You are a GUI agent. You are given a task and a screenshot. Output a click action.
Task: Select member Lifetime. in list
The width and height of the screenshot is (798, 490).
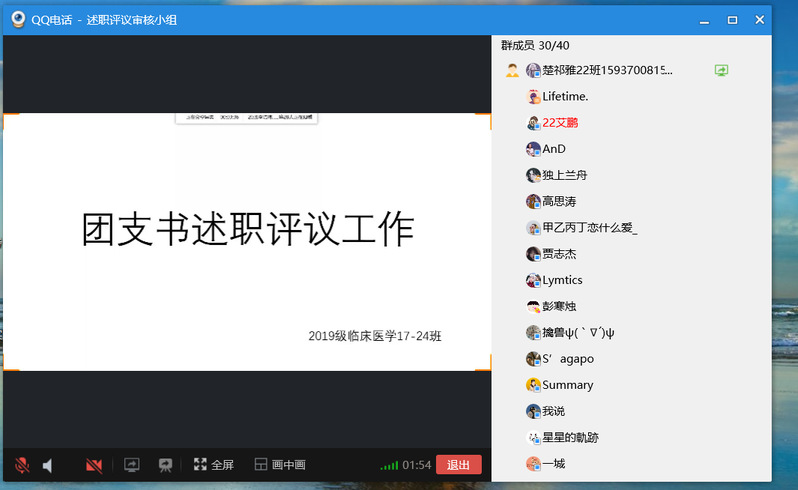click(x=565, y=97)
